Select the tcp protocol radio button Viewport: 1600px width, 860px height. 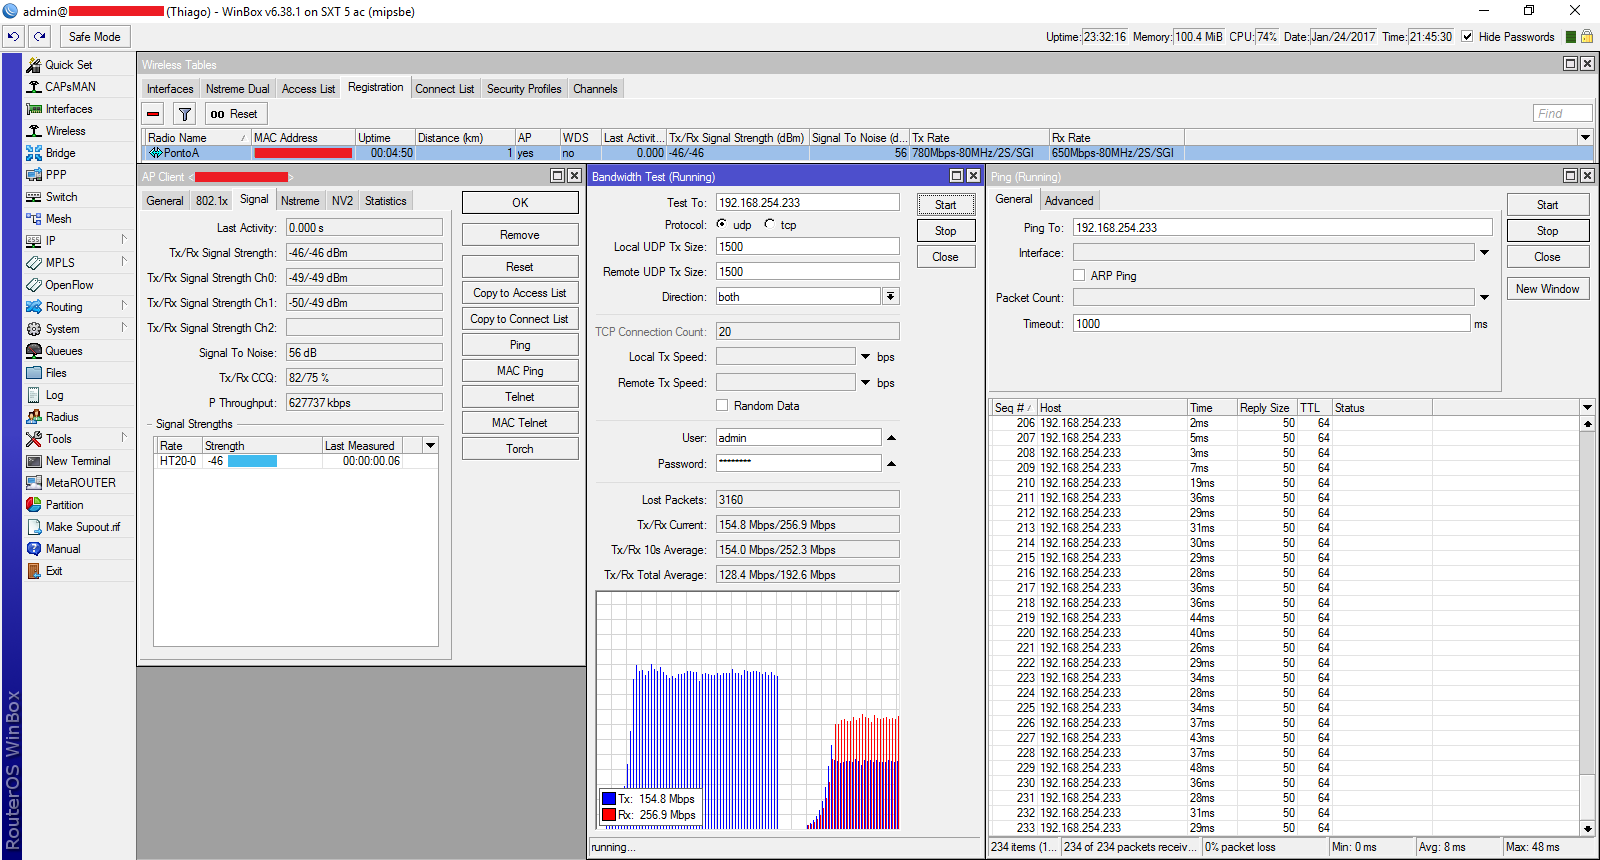(x=770, y=224)
